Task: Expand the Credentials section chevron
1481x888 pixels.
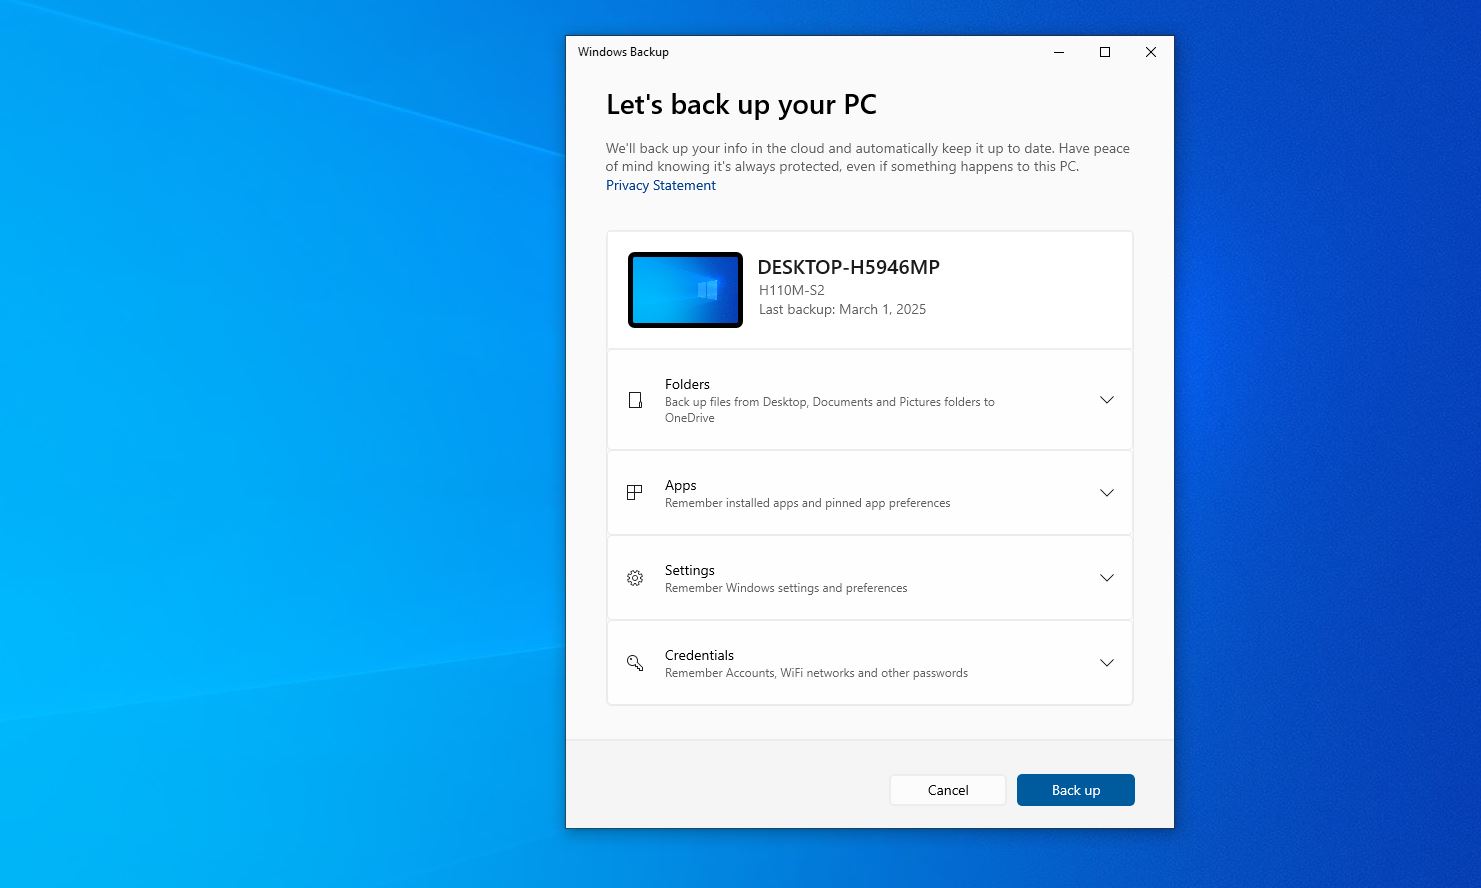Action: 1107,663
